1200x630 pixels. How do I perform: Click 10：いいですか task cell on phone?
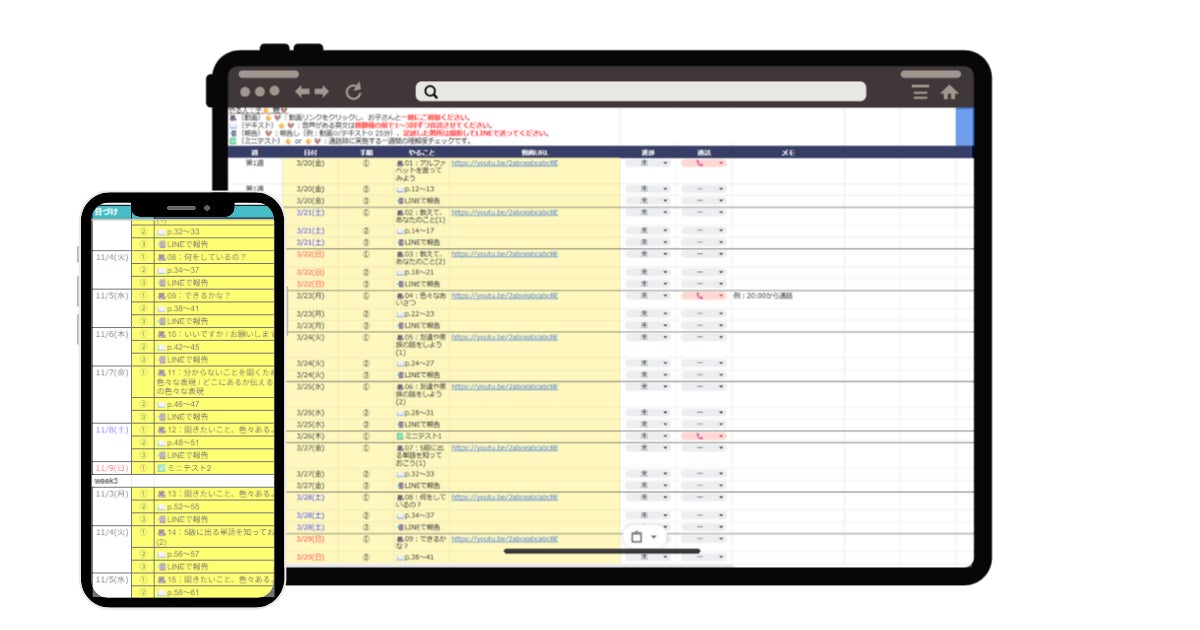point(214,334)
